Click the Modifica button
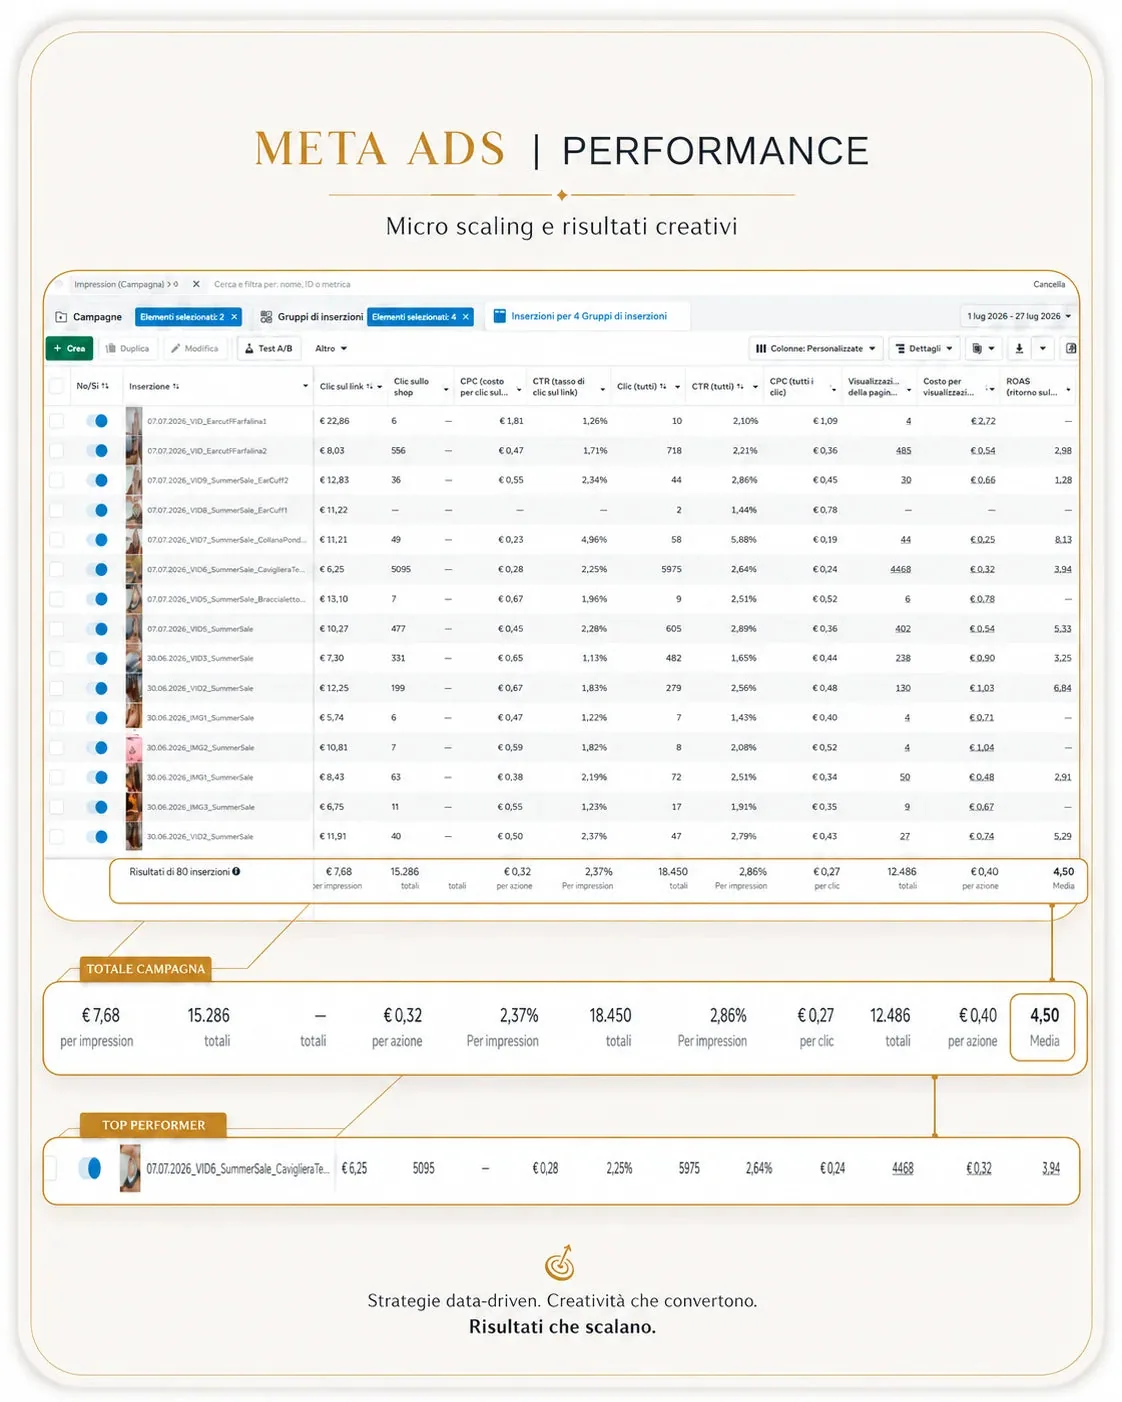Image resolution: width=1122 pixels, height=1402 pixels. click(194, 349)
